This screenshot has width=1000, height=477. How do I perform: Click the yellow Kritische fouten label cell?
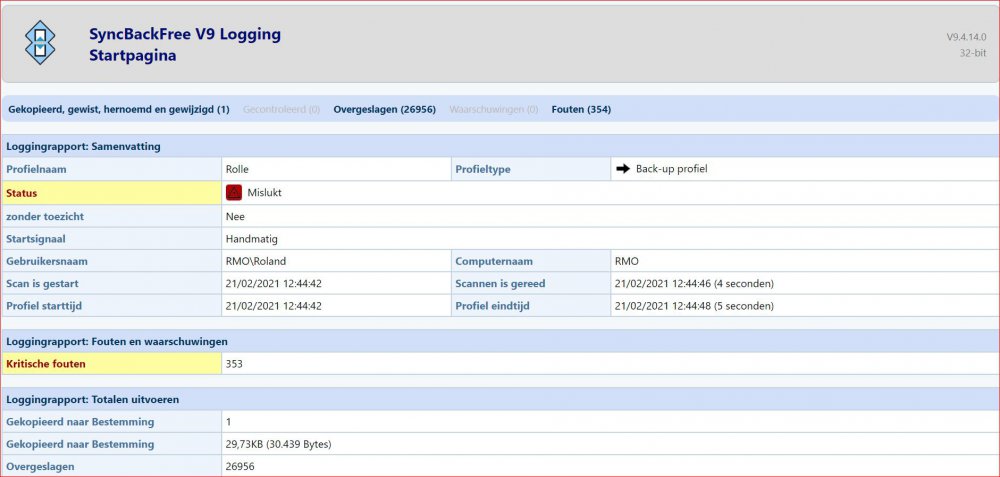[112, 364]
